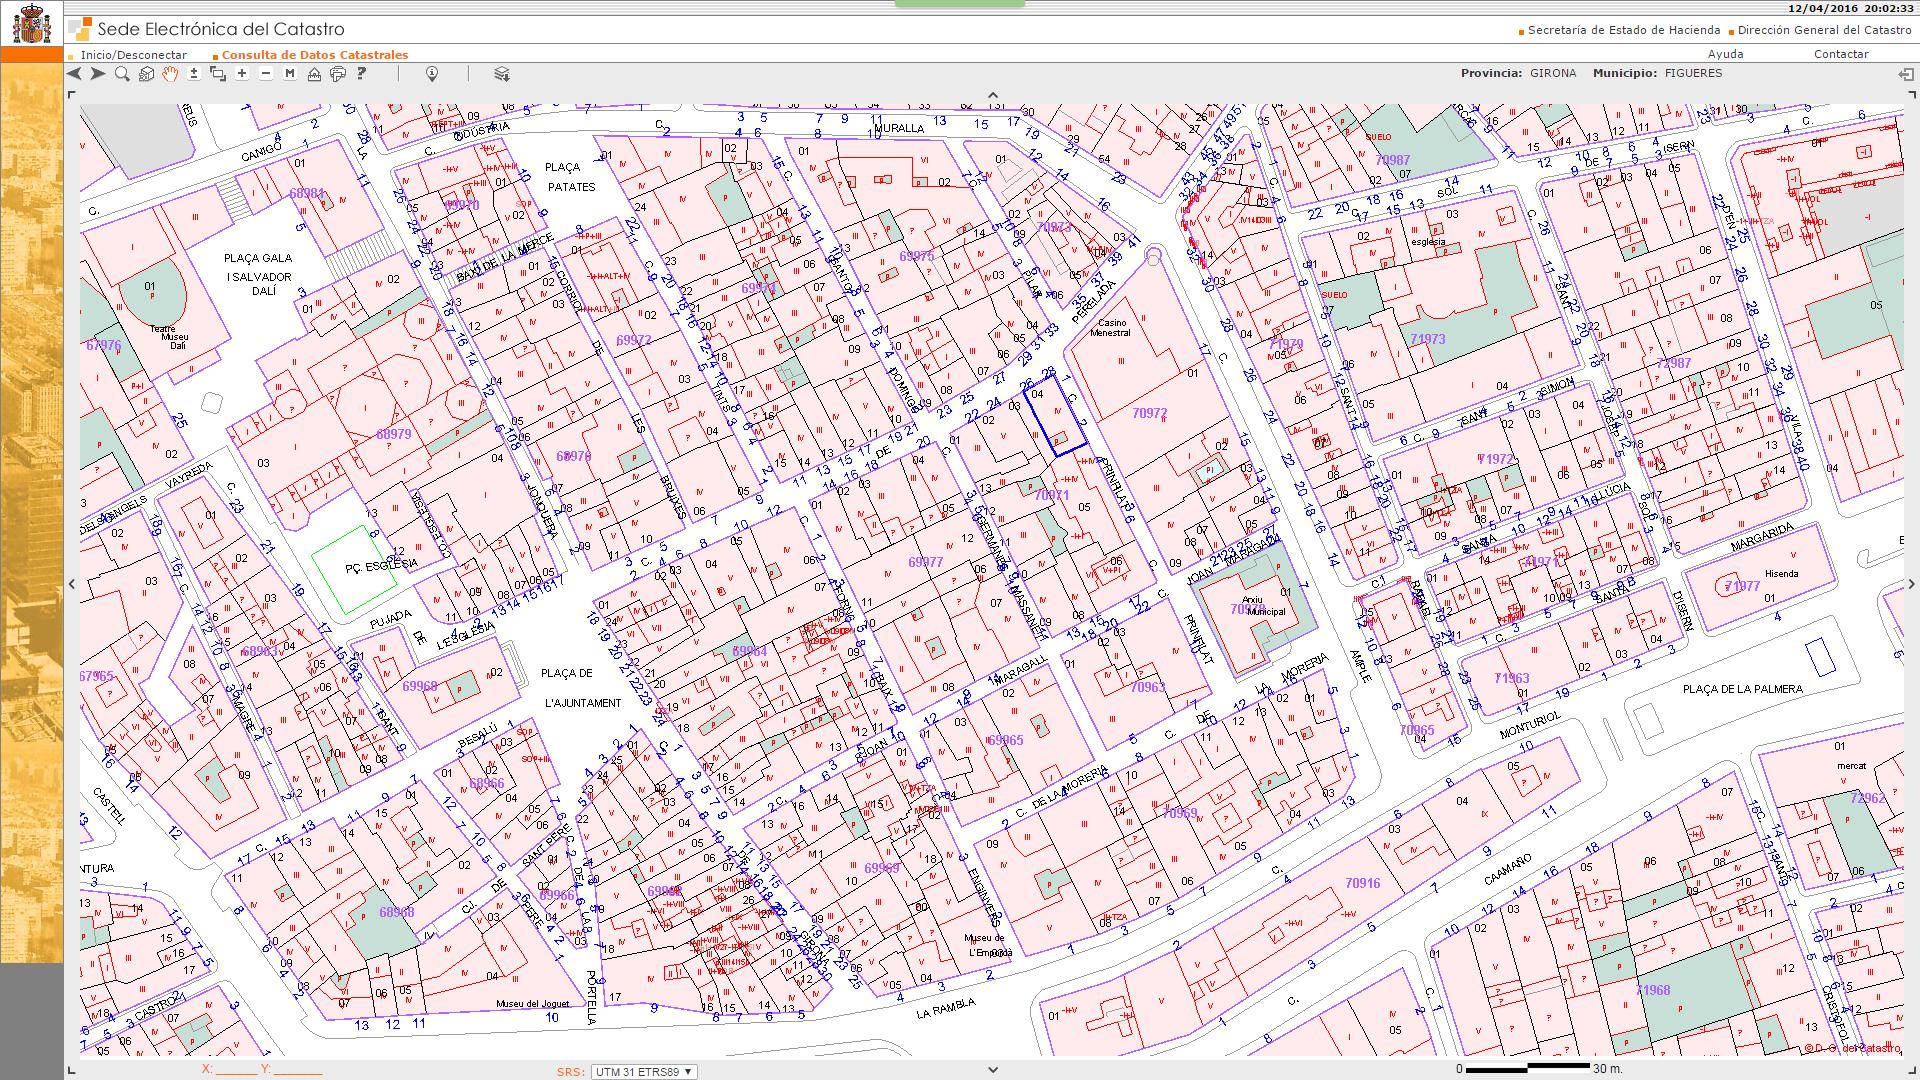
Task: Expand the map panel at top chevron
Action: [x=993, y=96]
